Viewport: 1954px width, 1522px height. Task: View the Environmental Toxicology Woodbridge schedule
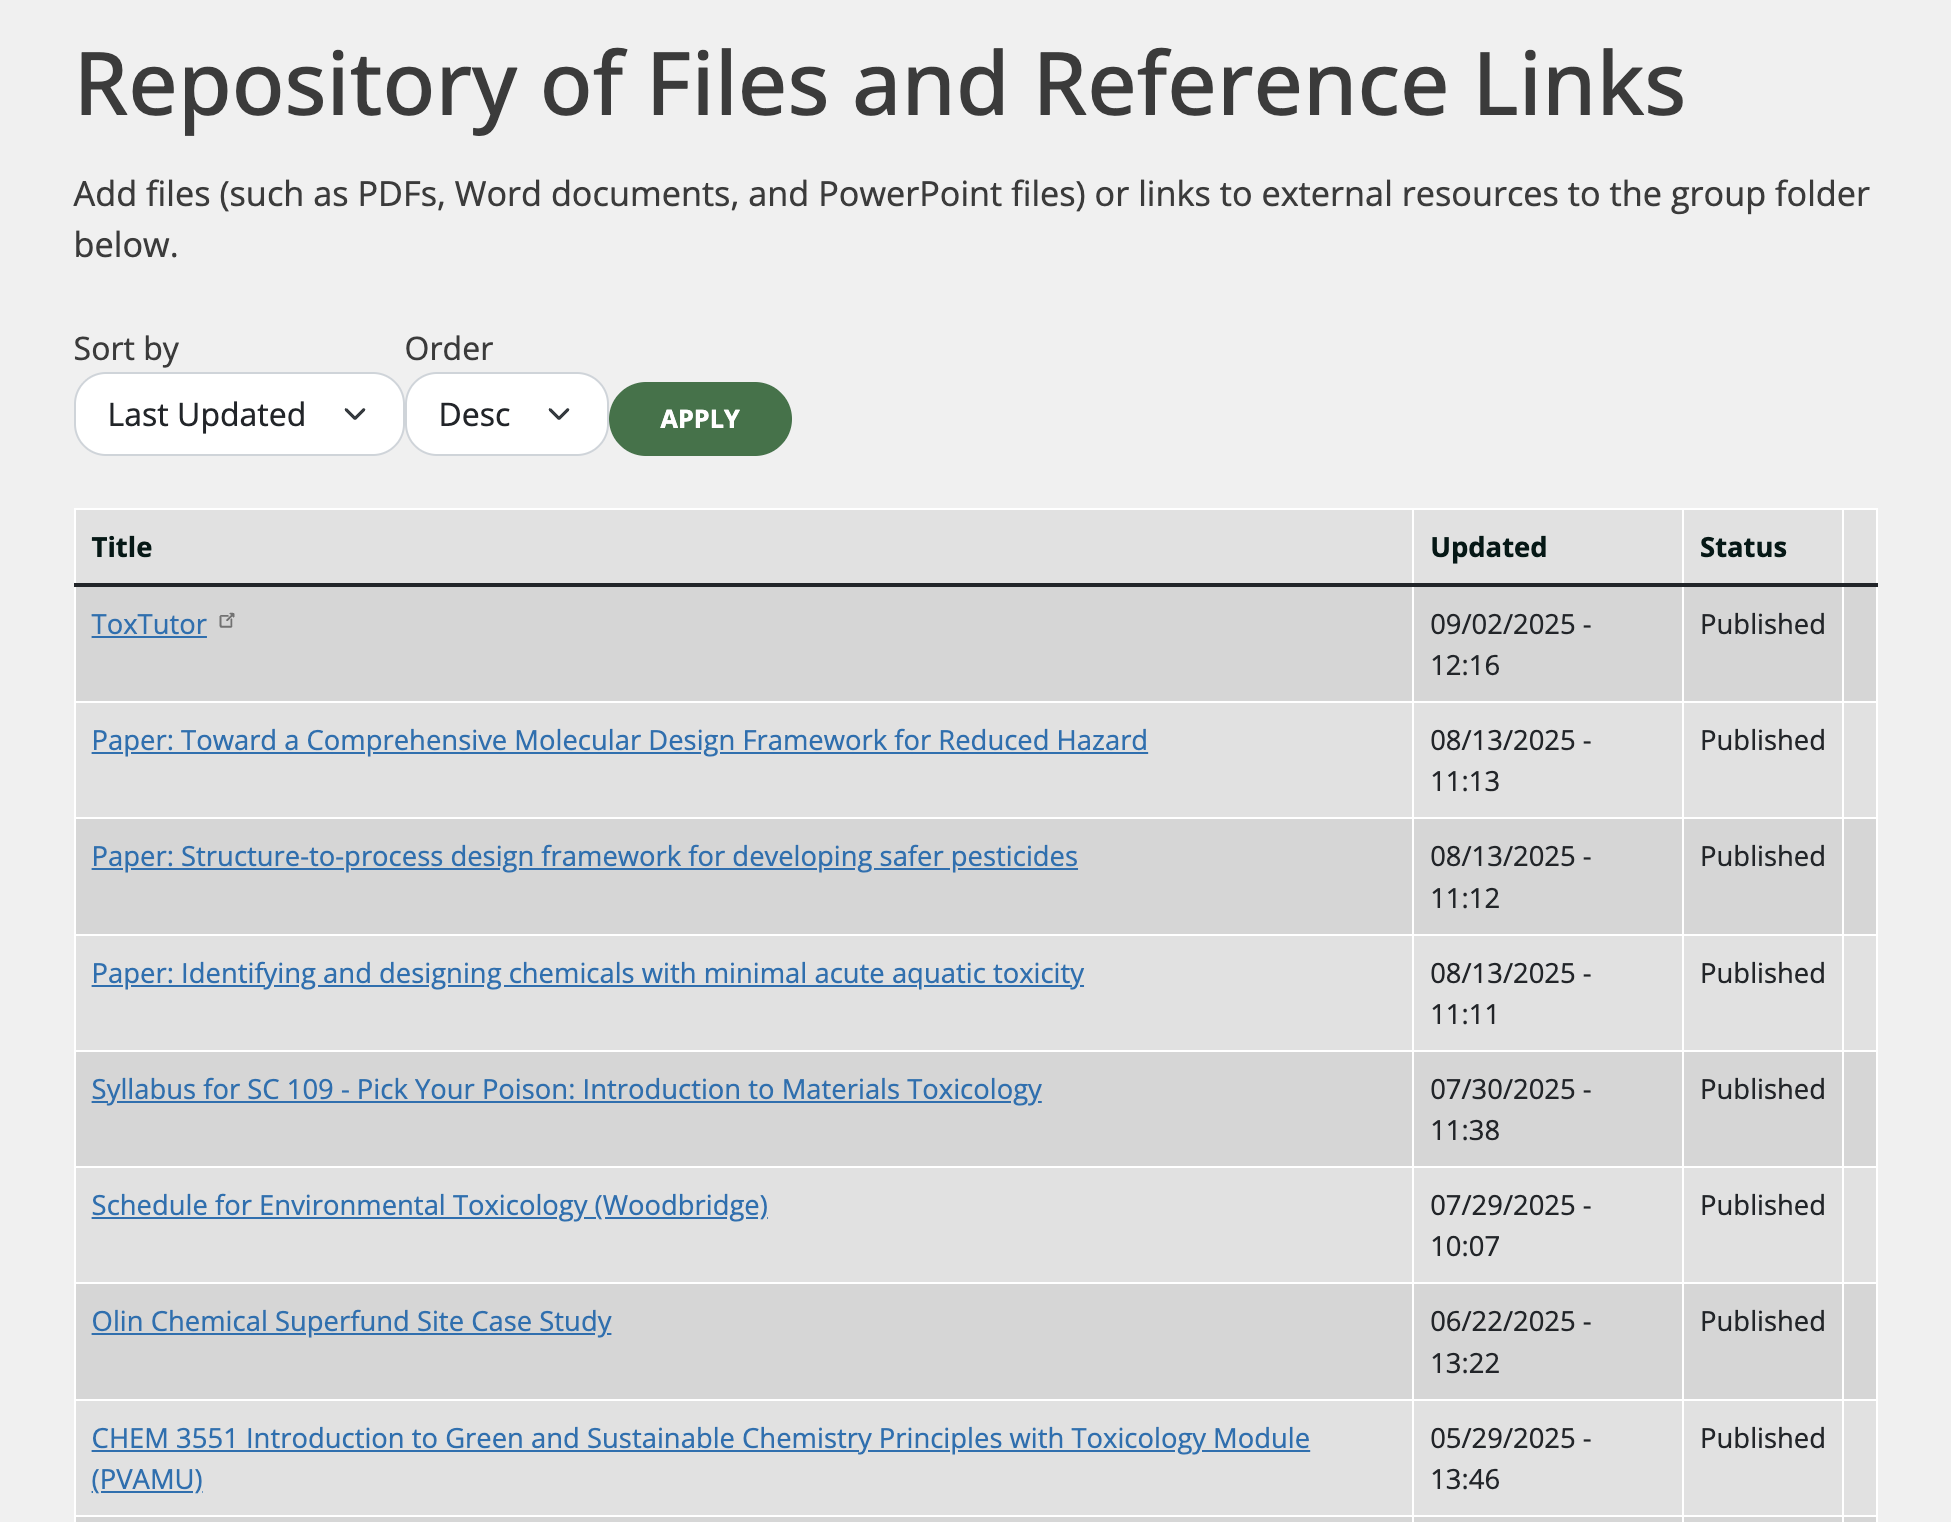click(x=430, y=1205)
